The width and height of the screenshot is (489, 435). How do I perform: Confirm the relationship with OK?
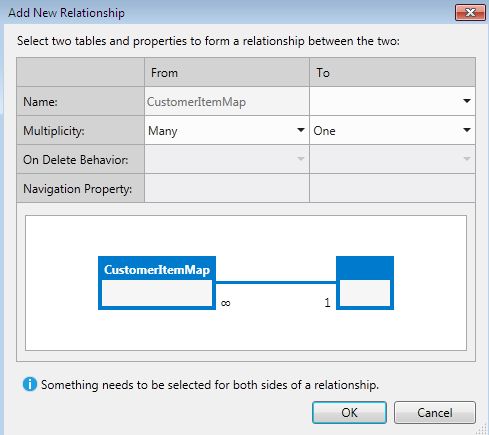[x=349, y=413]
